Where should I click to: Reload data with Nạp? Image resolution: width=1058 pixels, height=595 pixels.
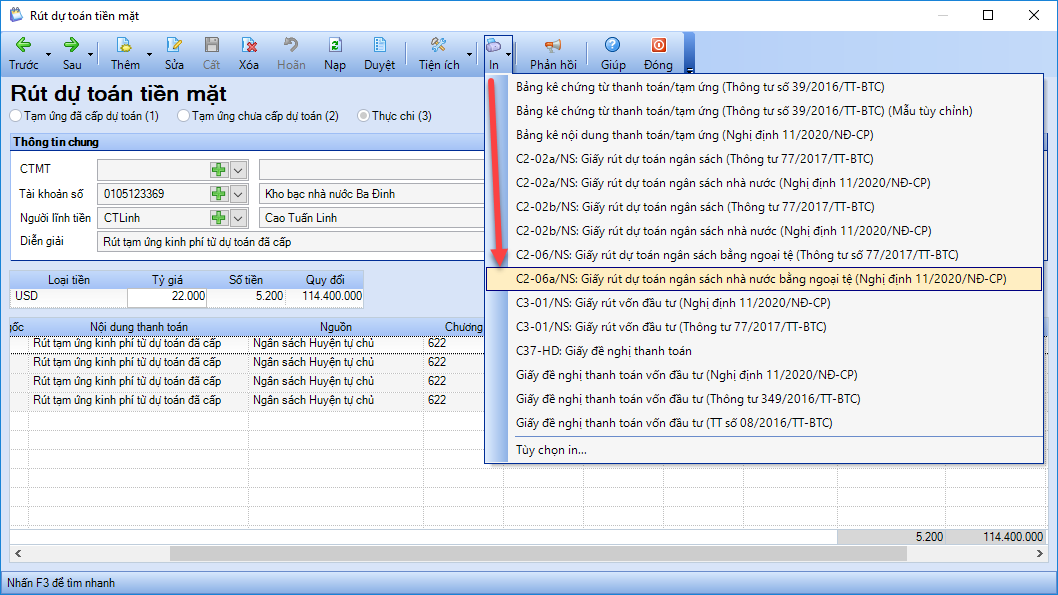[x=335, y=54]
